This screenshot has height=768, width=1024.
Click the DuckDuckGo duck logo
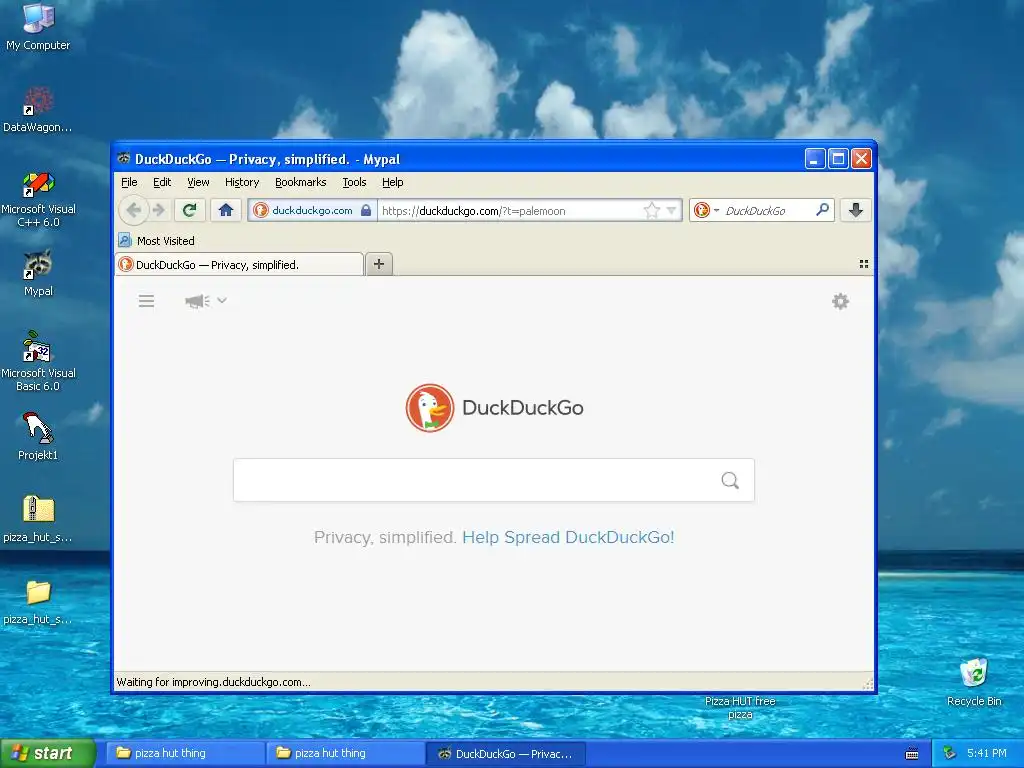click(429, 408)
